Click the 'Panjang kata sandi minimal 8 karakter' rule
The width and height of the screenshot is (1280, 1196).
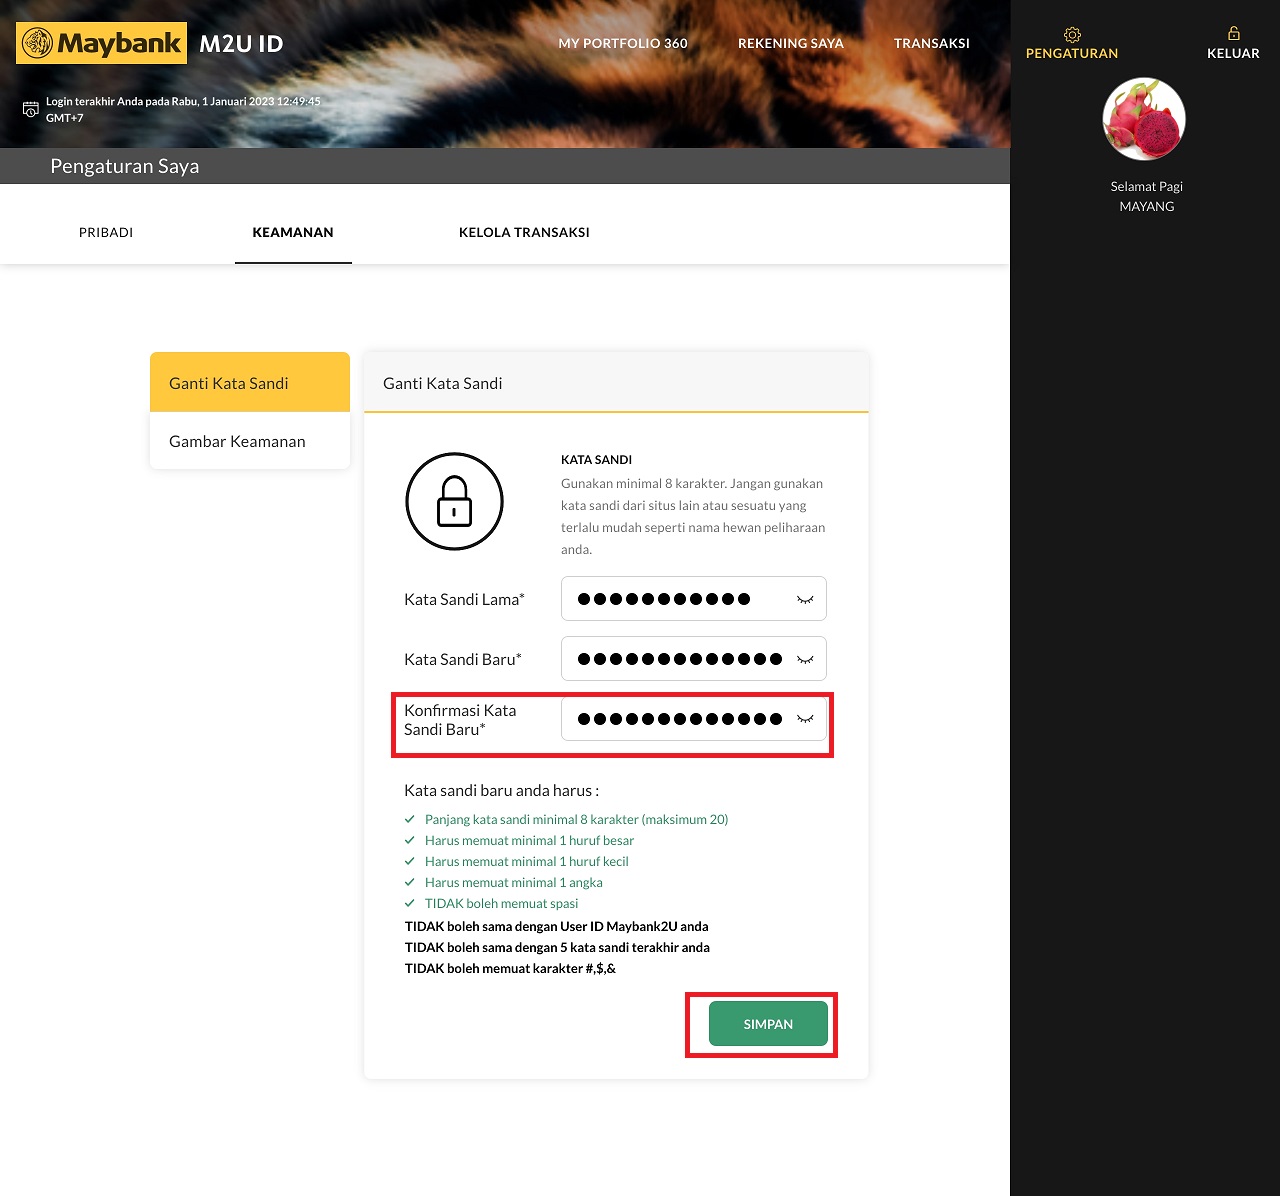[576, 819]
